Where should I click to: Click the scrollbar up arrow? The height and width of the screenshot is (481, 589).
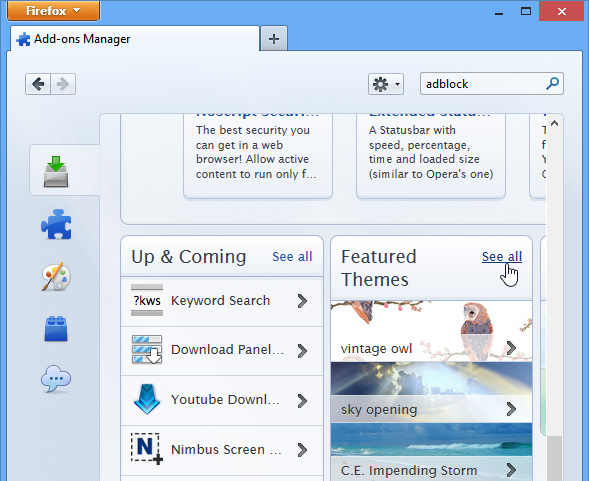(554, 123)
